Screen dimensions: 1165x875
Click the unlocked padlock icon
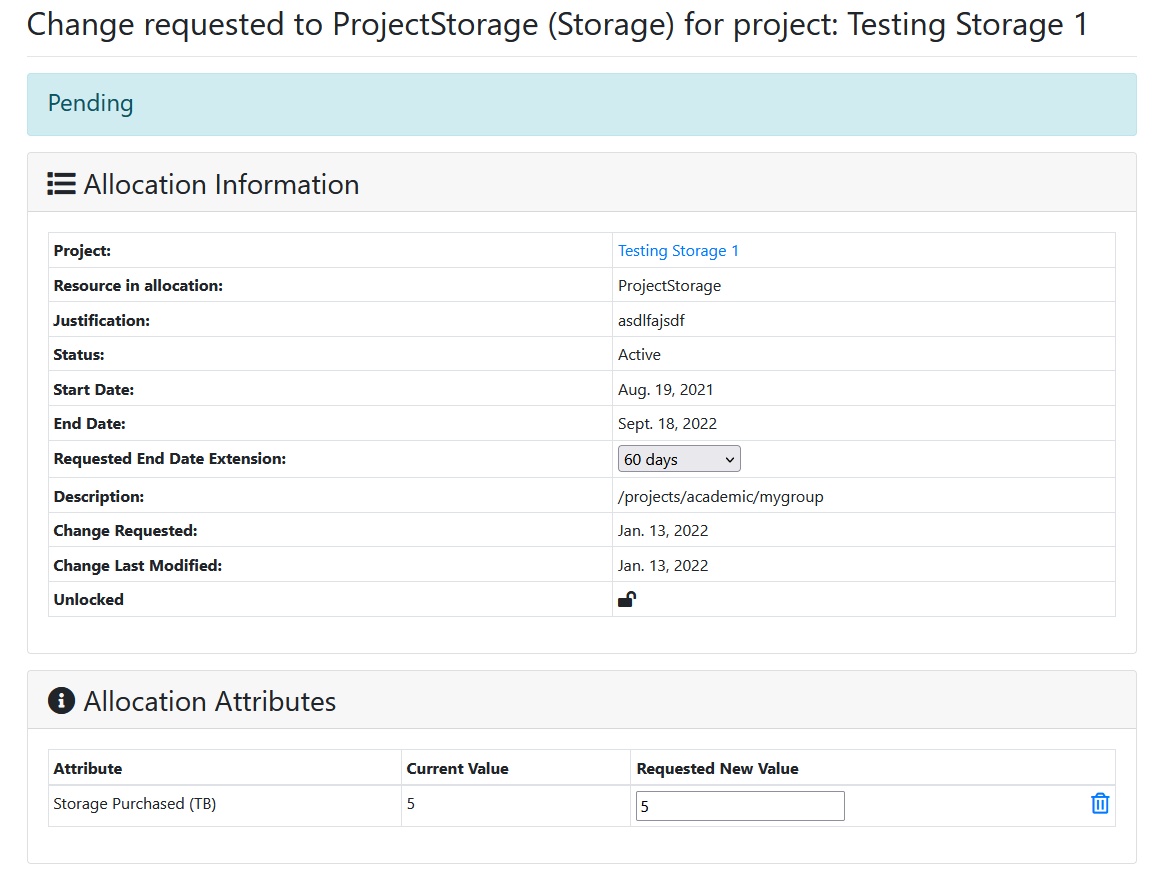point(627,599)
